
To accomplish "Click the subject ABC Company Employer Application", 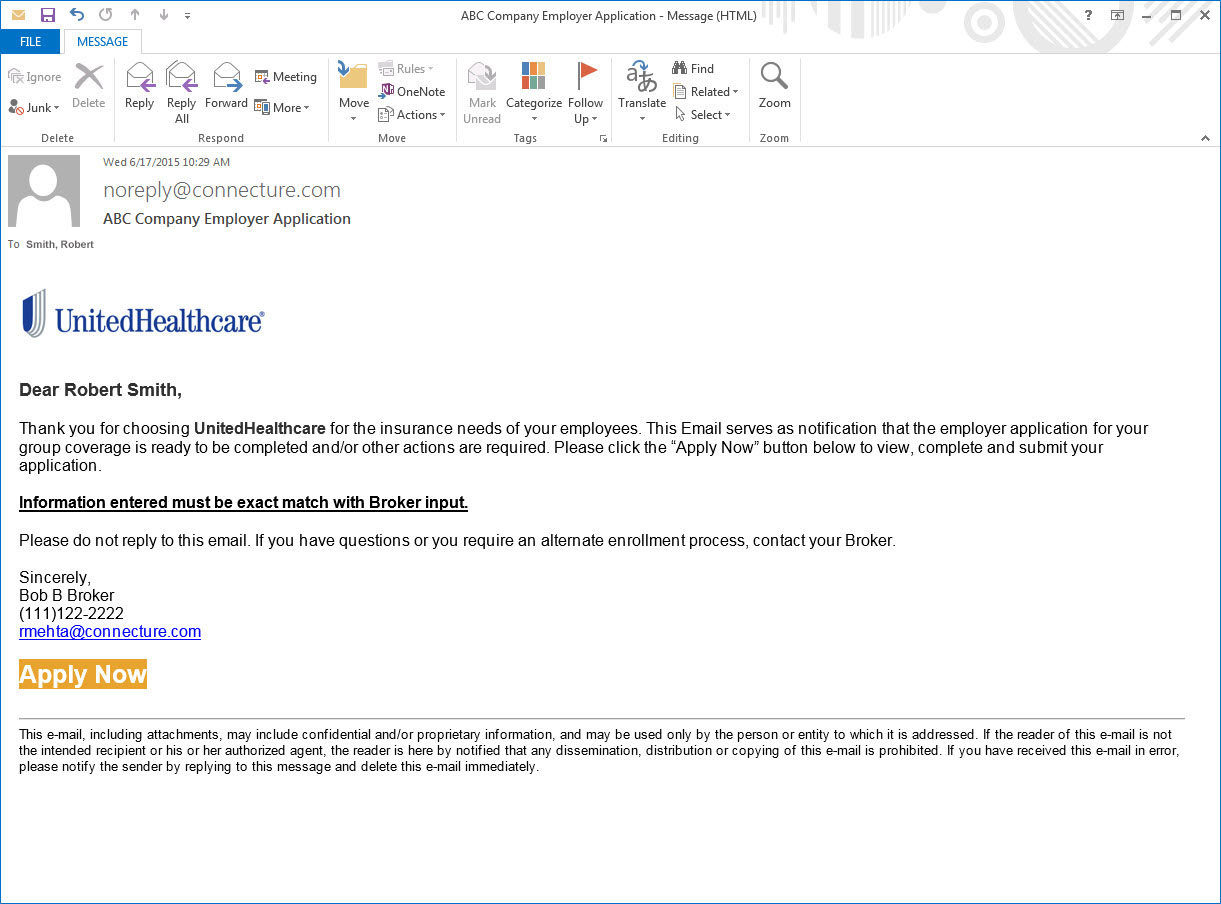I will click(227, 219).
